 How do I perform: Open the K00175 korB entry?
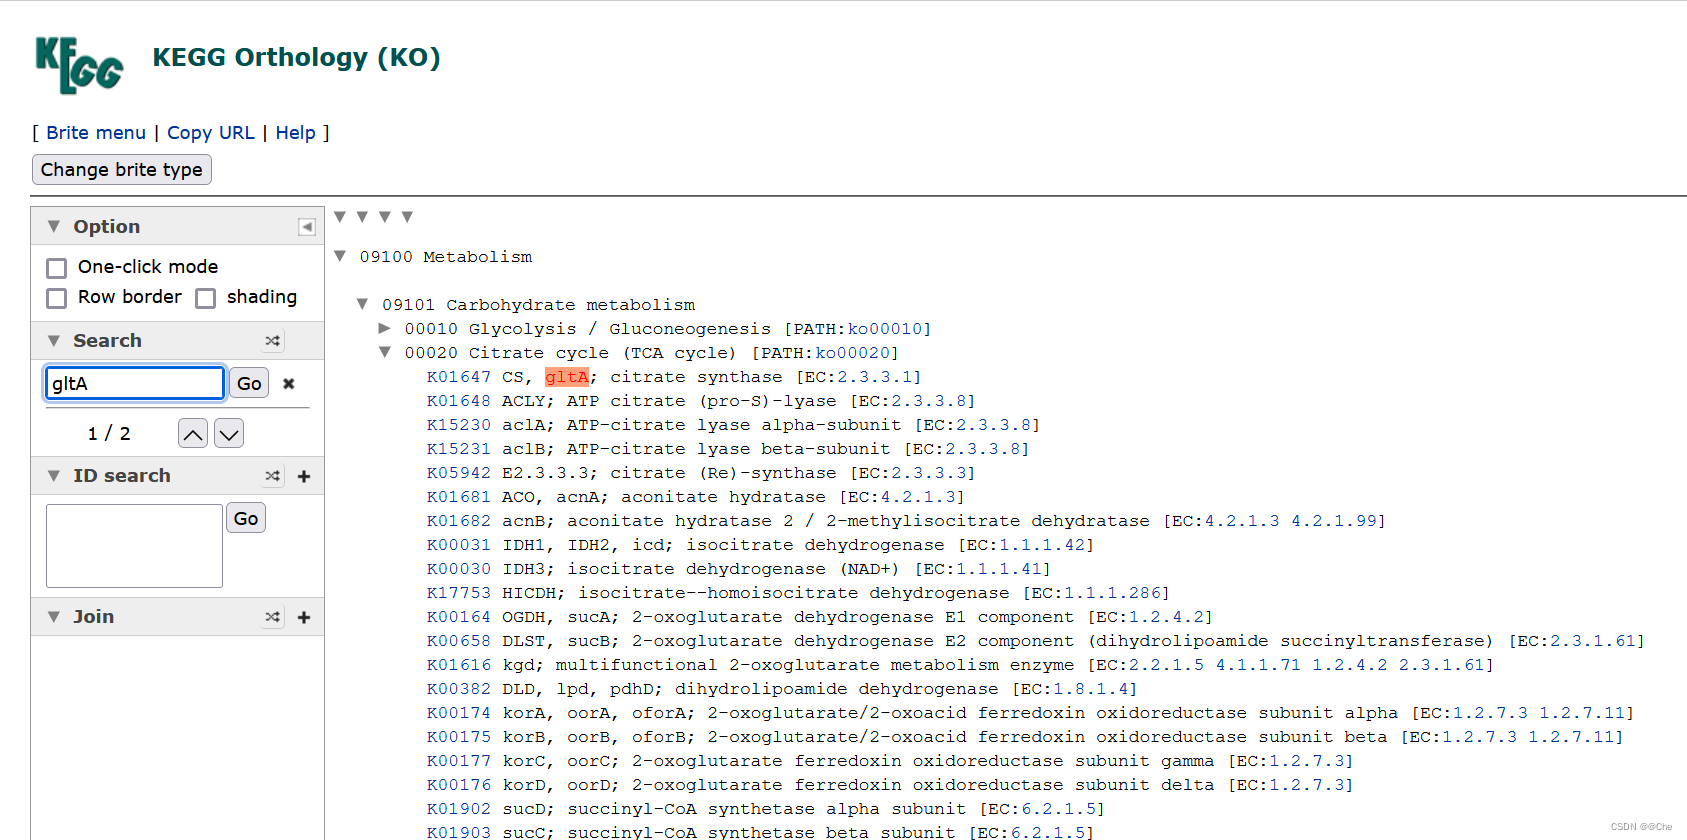[x=459, y=737]
